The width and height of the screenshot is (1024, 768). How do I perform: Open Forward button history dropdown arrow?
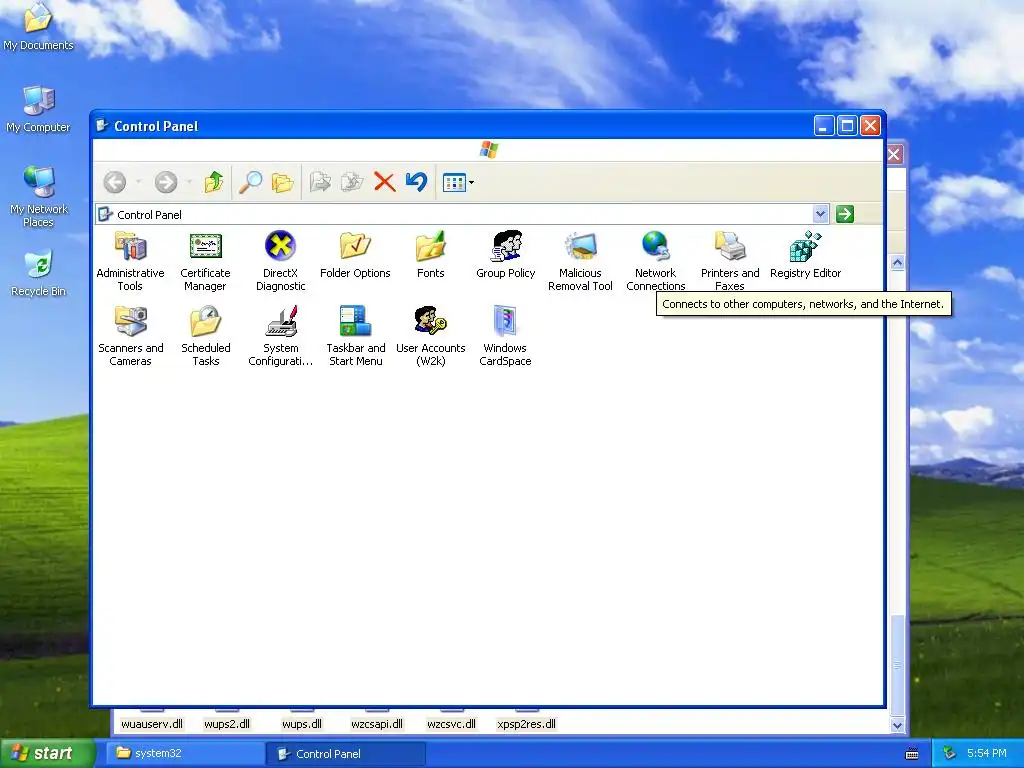[189, 182]
